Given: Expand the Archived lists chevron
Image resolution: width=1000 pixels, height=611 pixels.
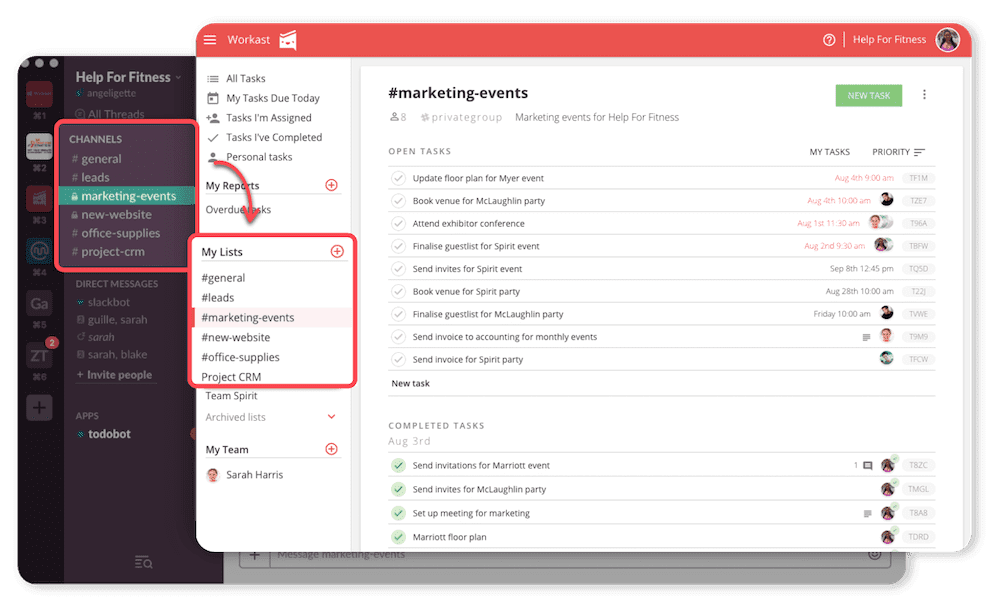Looking at the screenshot, I should [x=331, y=416].
